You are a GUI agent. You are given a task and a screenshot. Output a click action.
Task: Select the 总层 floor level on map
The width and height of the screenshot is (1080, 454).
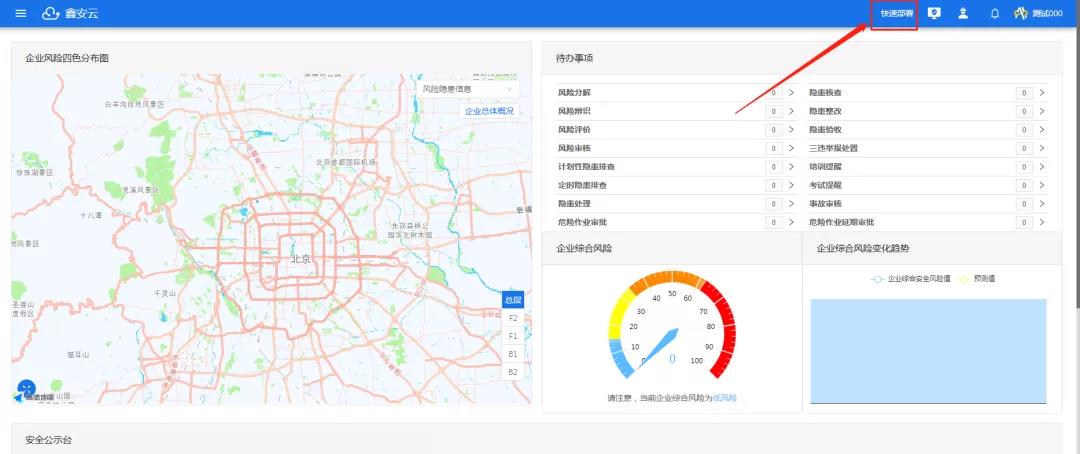pyautogui.click(x=513, y=300)
